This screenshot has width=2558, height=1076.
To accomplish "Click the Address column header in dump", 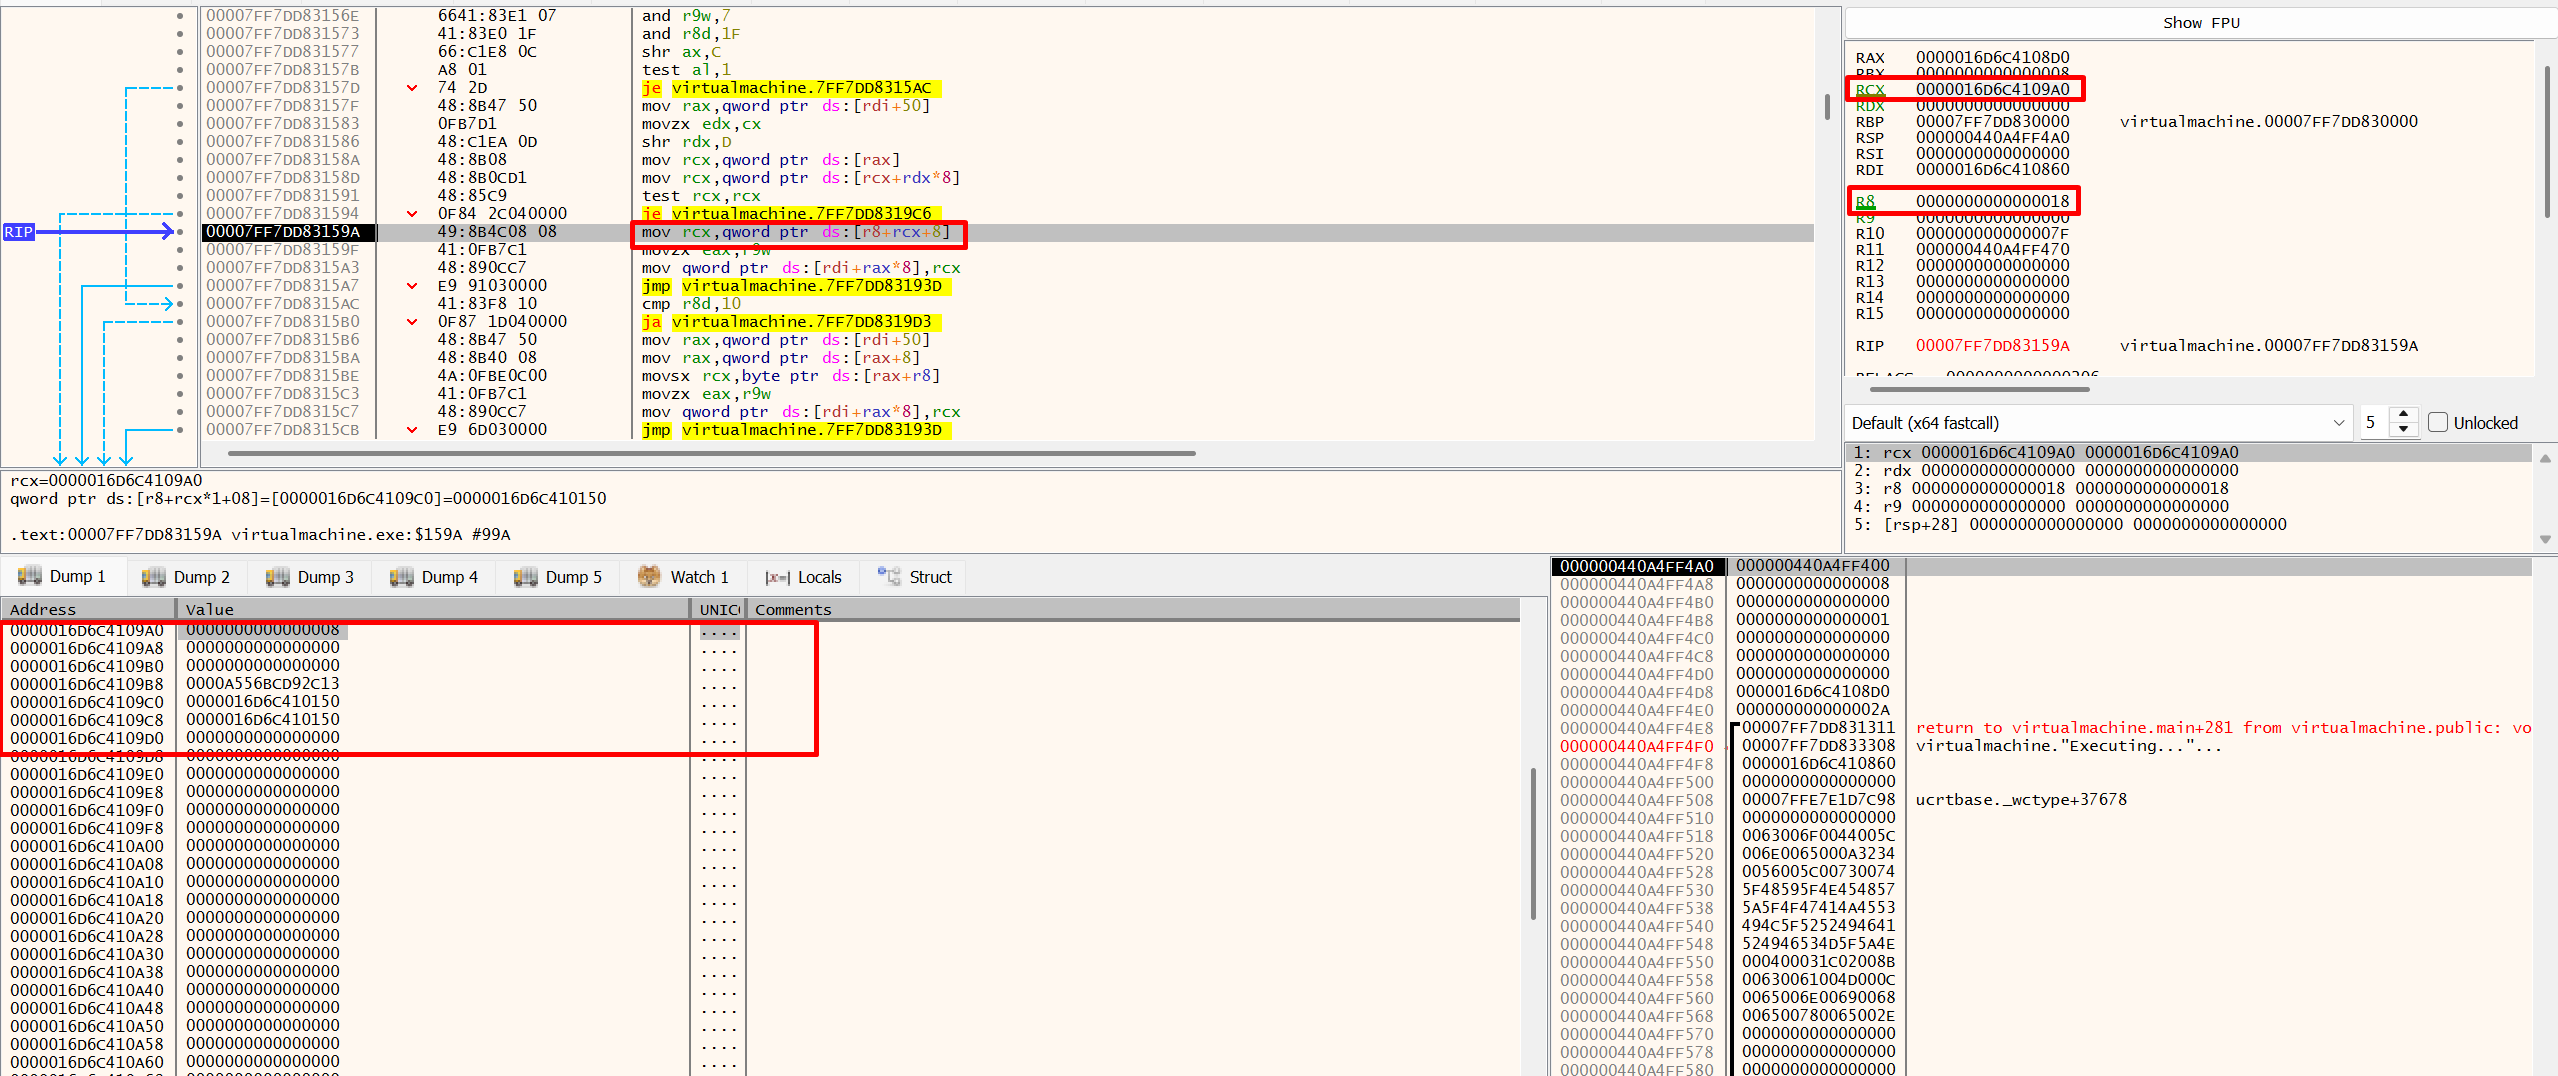I will [x=43, y=609].
